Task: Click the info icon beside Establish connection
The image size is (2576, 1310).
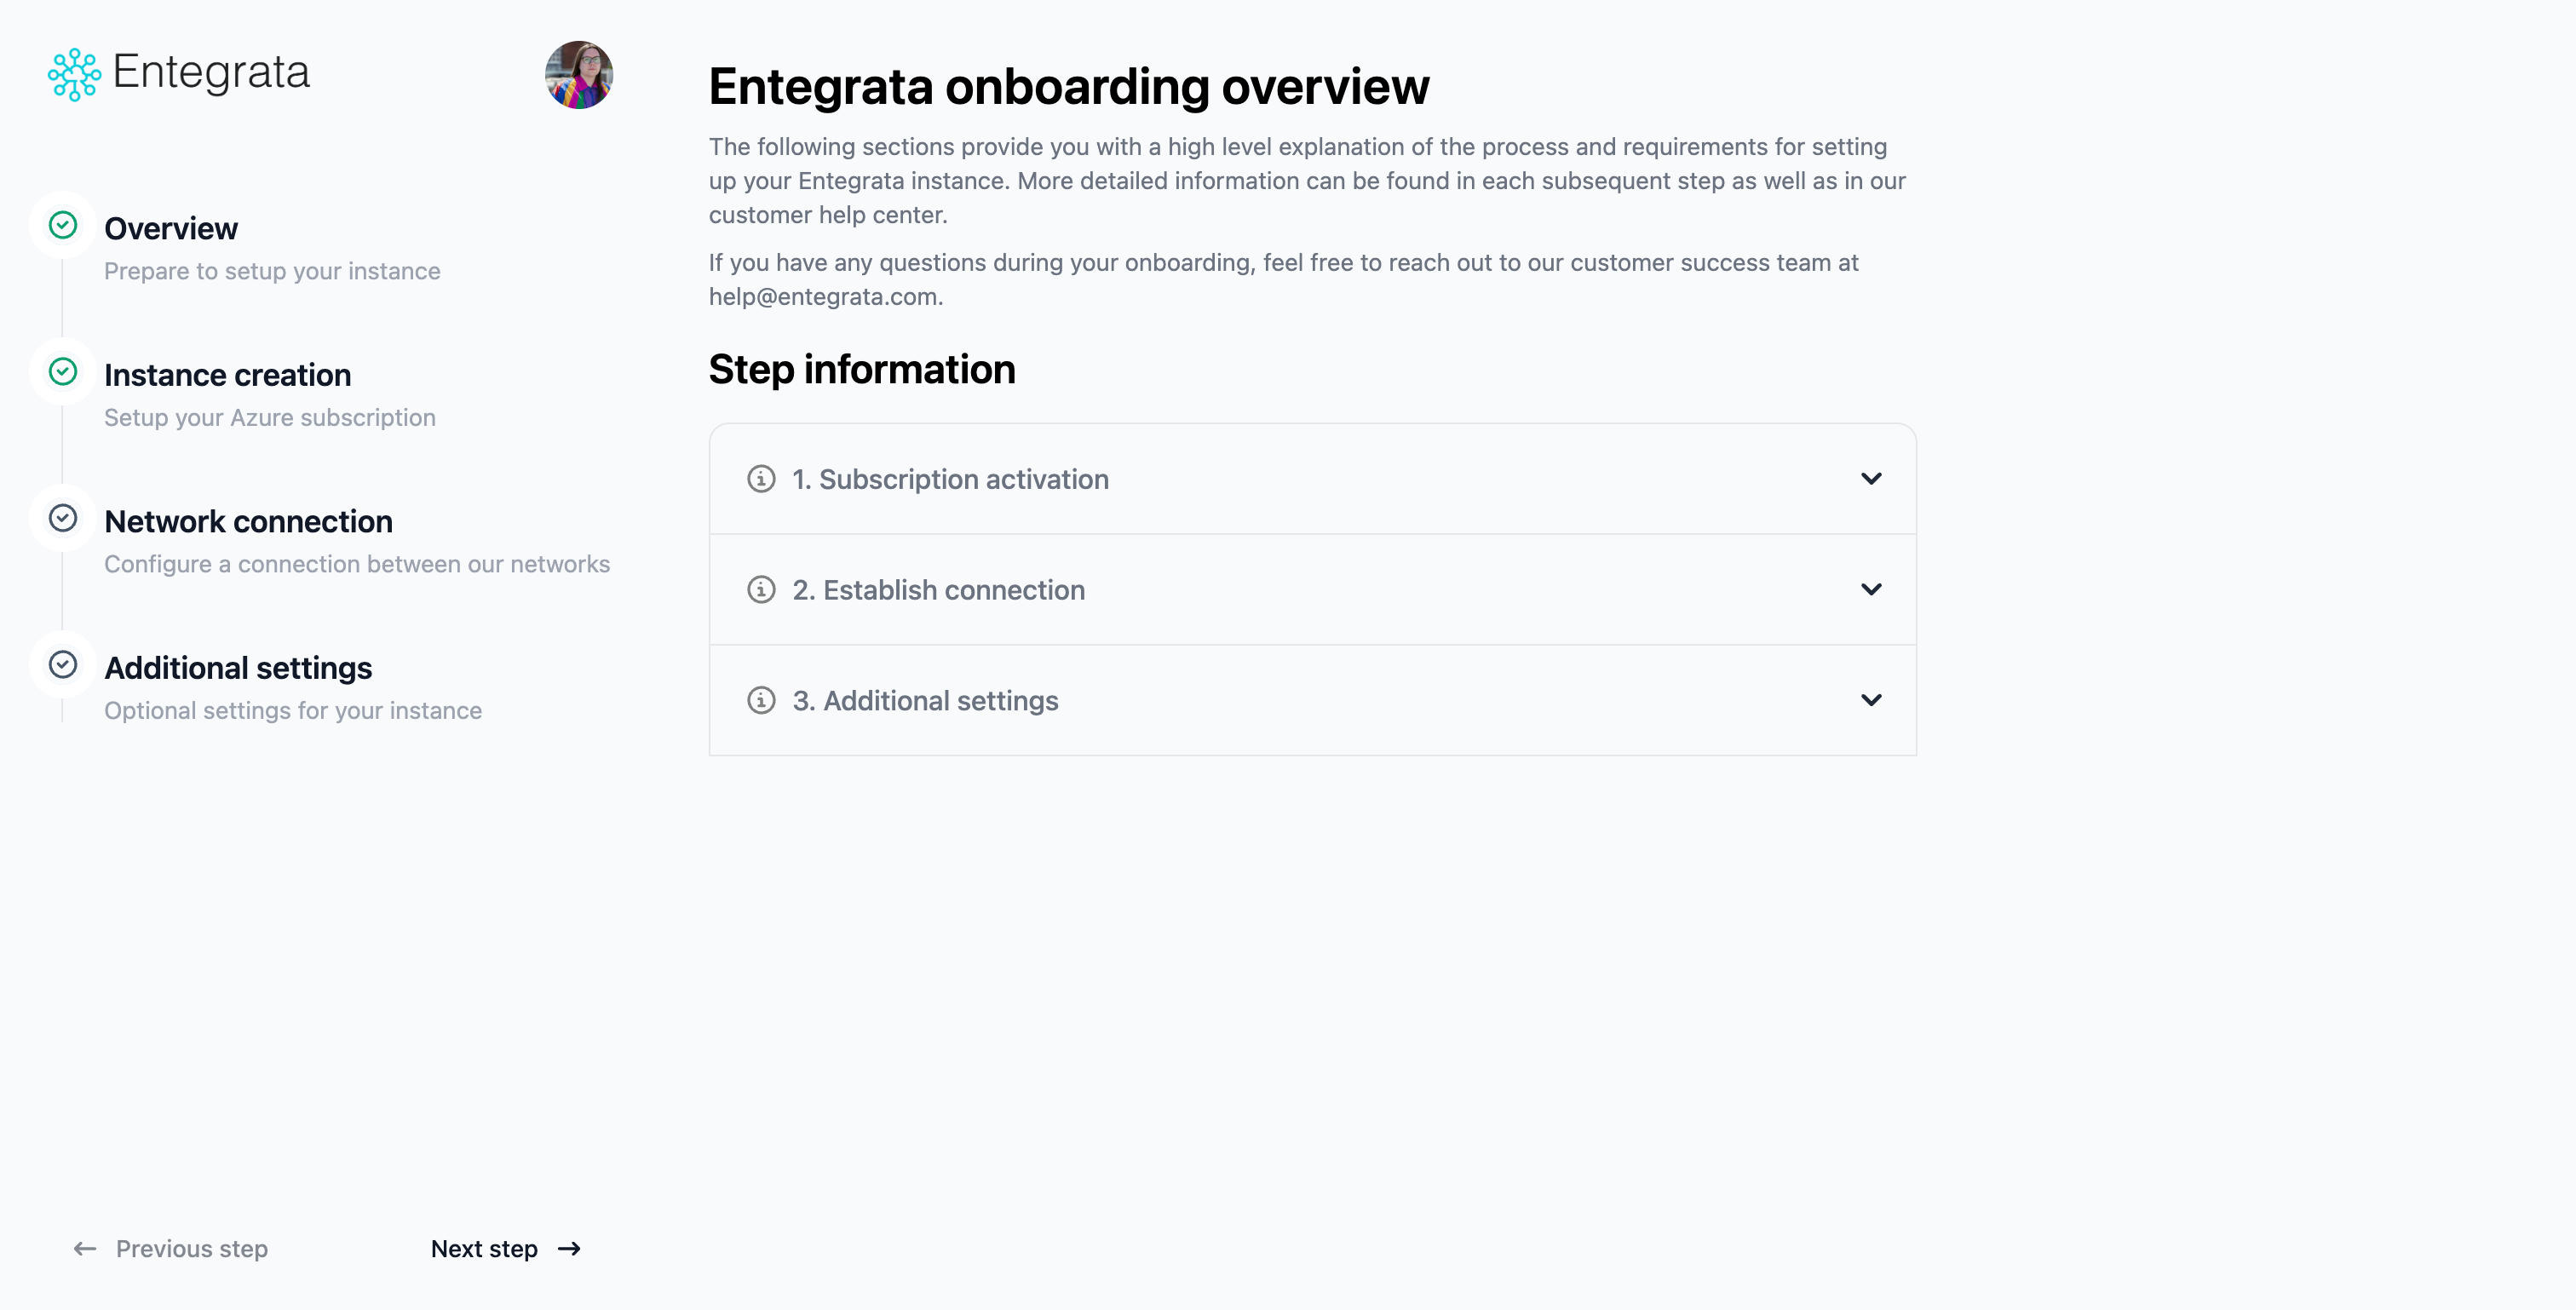Action: coord(761,590)
